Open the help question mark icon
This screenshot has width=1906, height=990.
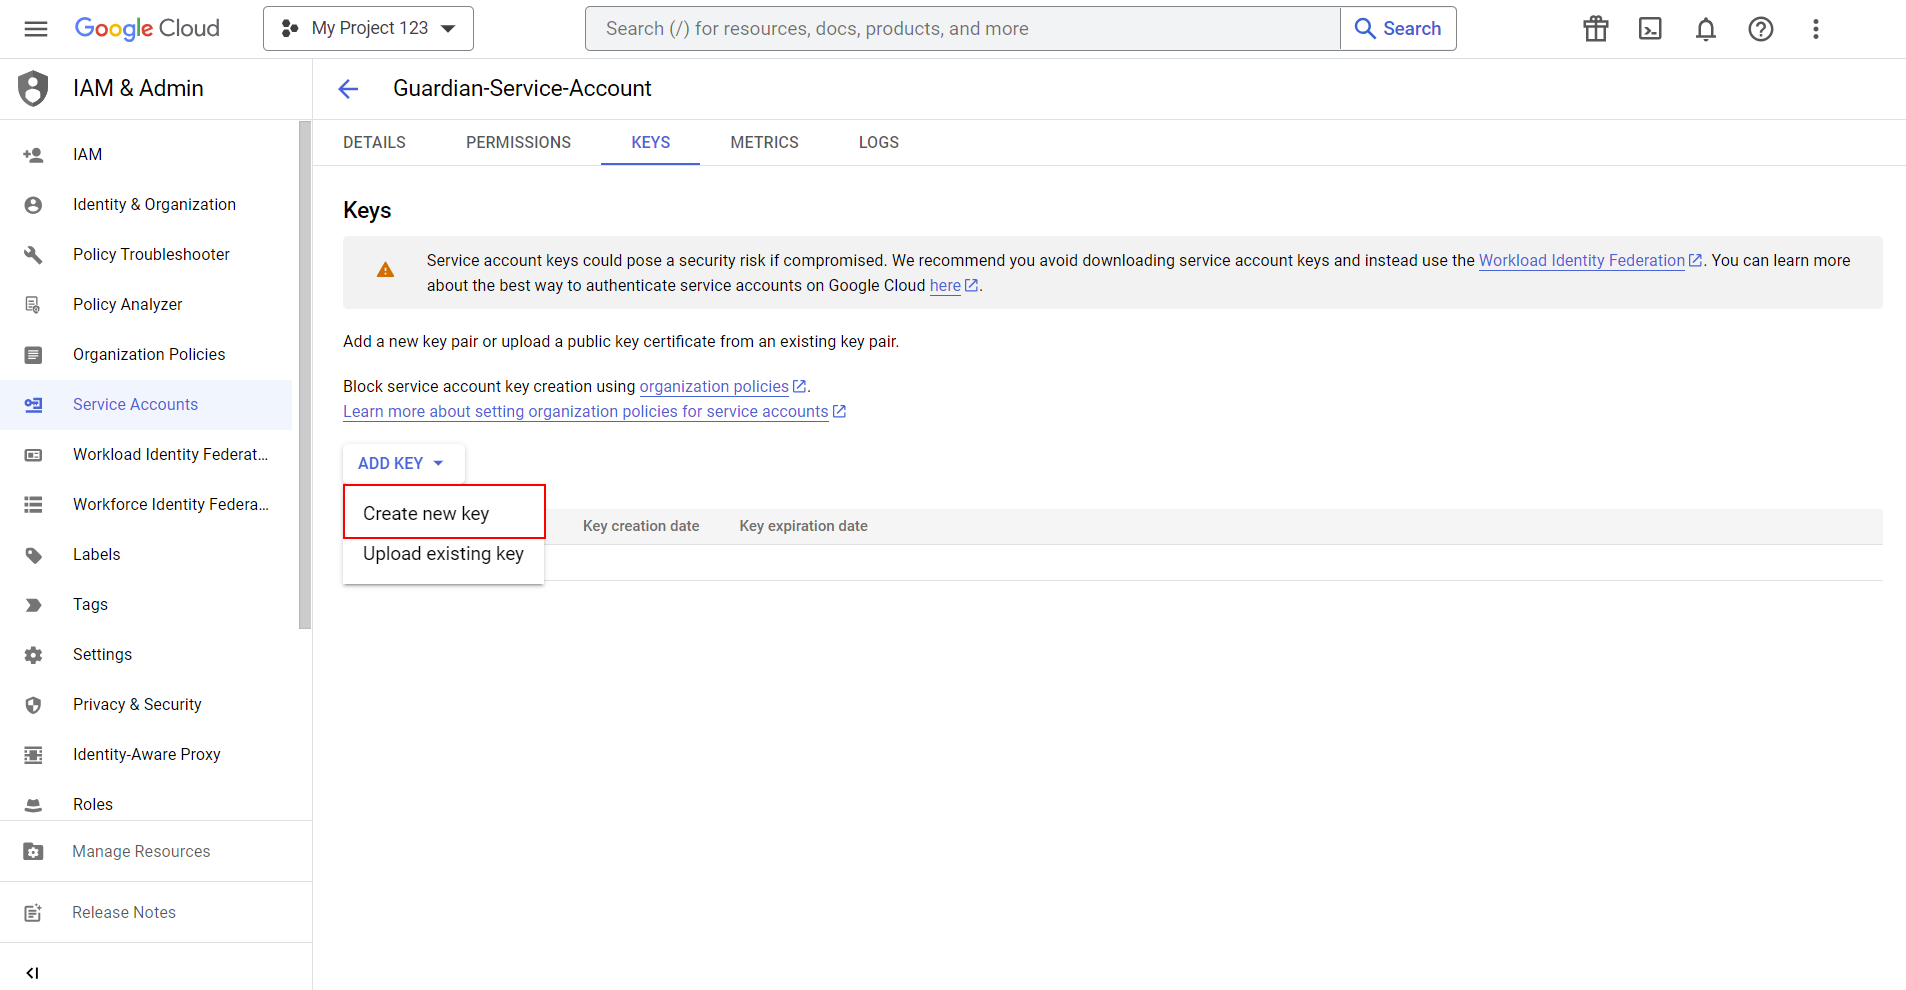(x=1761, y=29)
